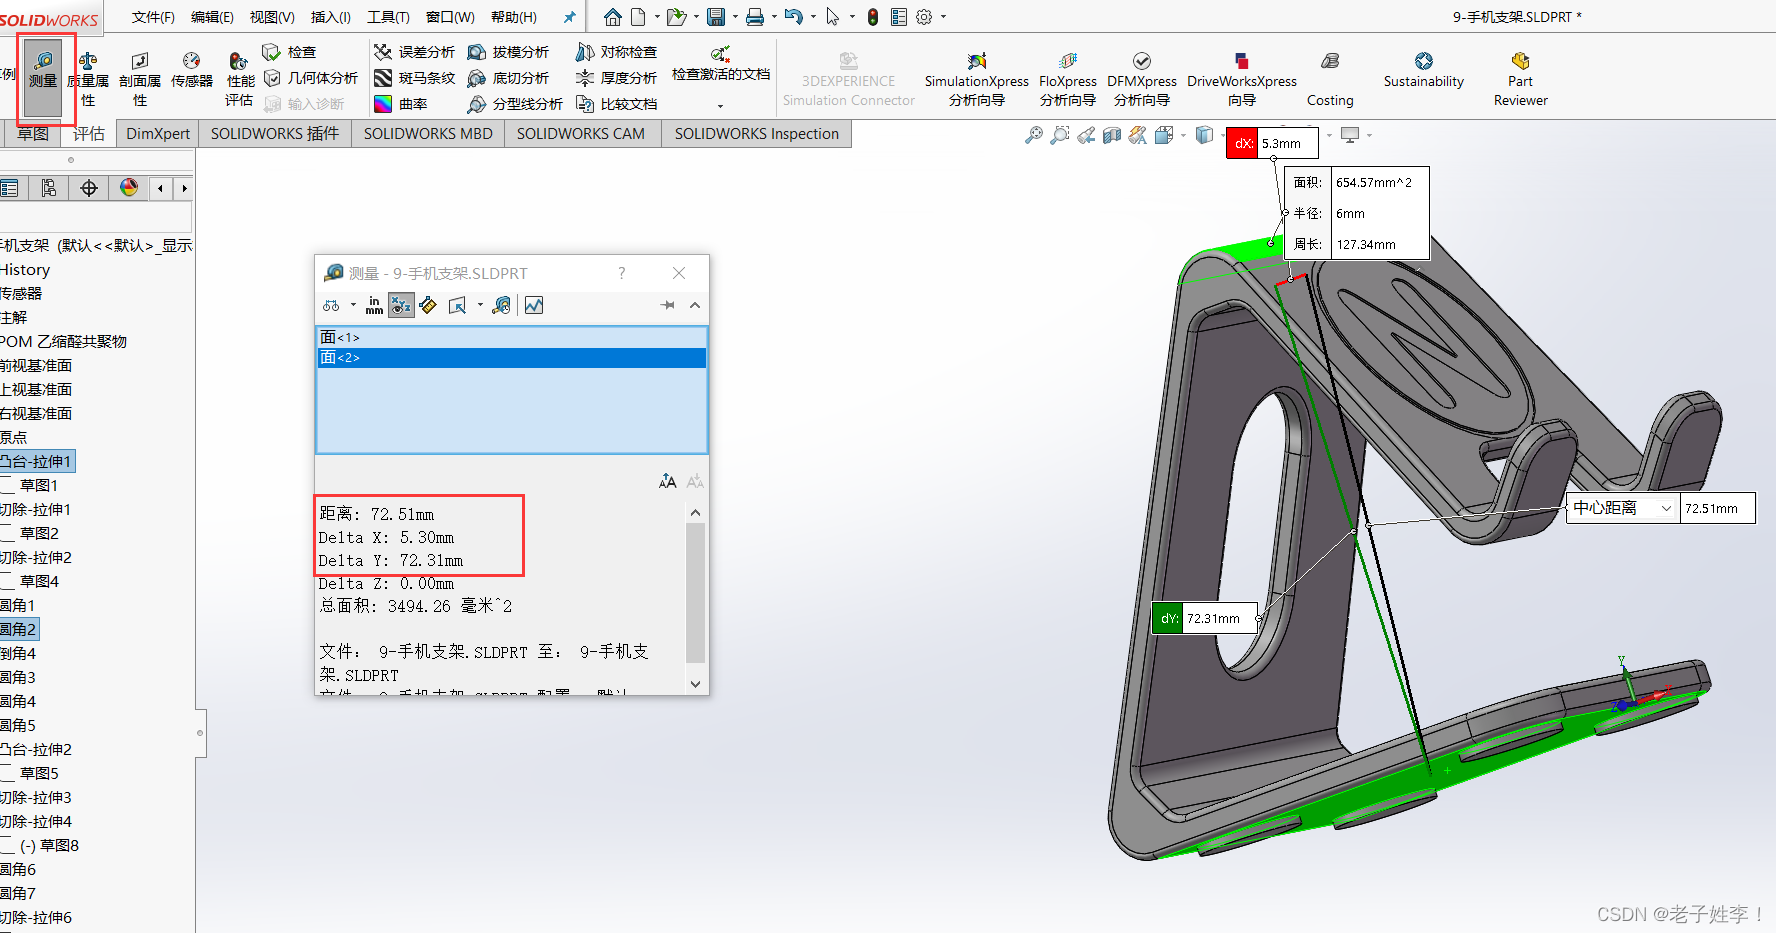Toggle Point-to-Point measure in Measure dialog
1776x933 pixels.
(428, 305)
